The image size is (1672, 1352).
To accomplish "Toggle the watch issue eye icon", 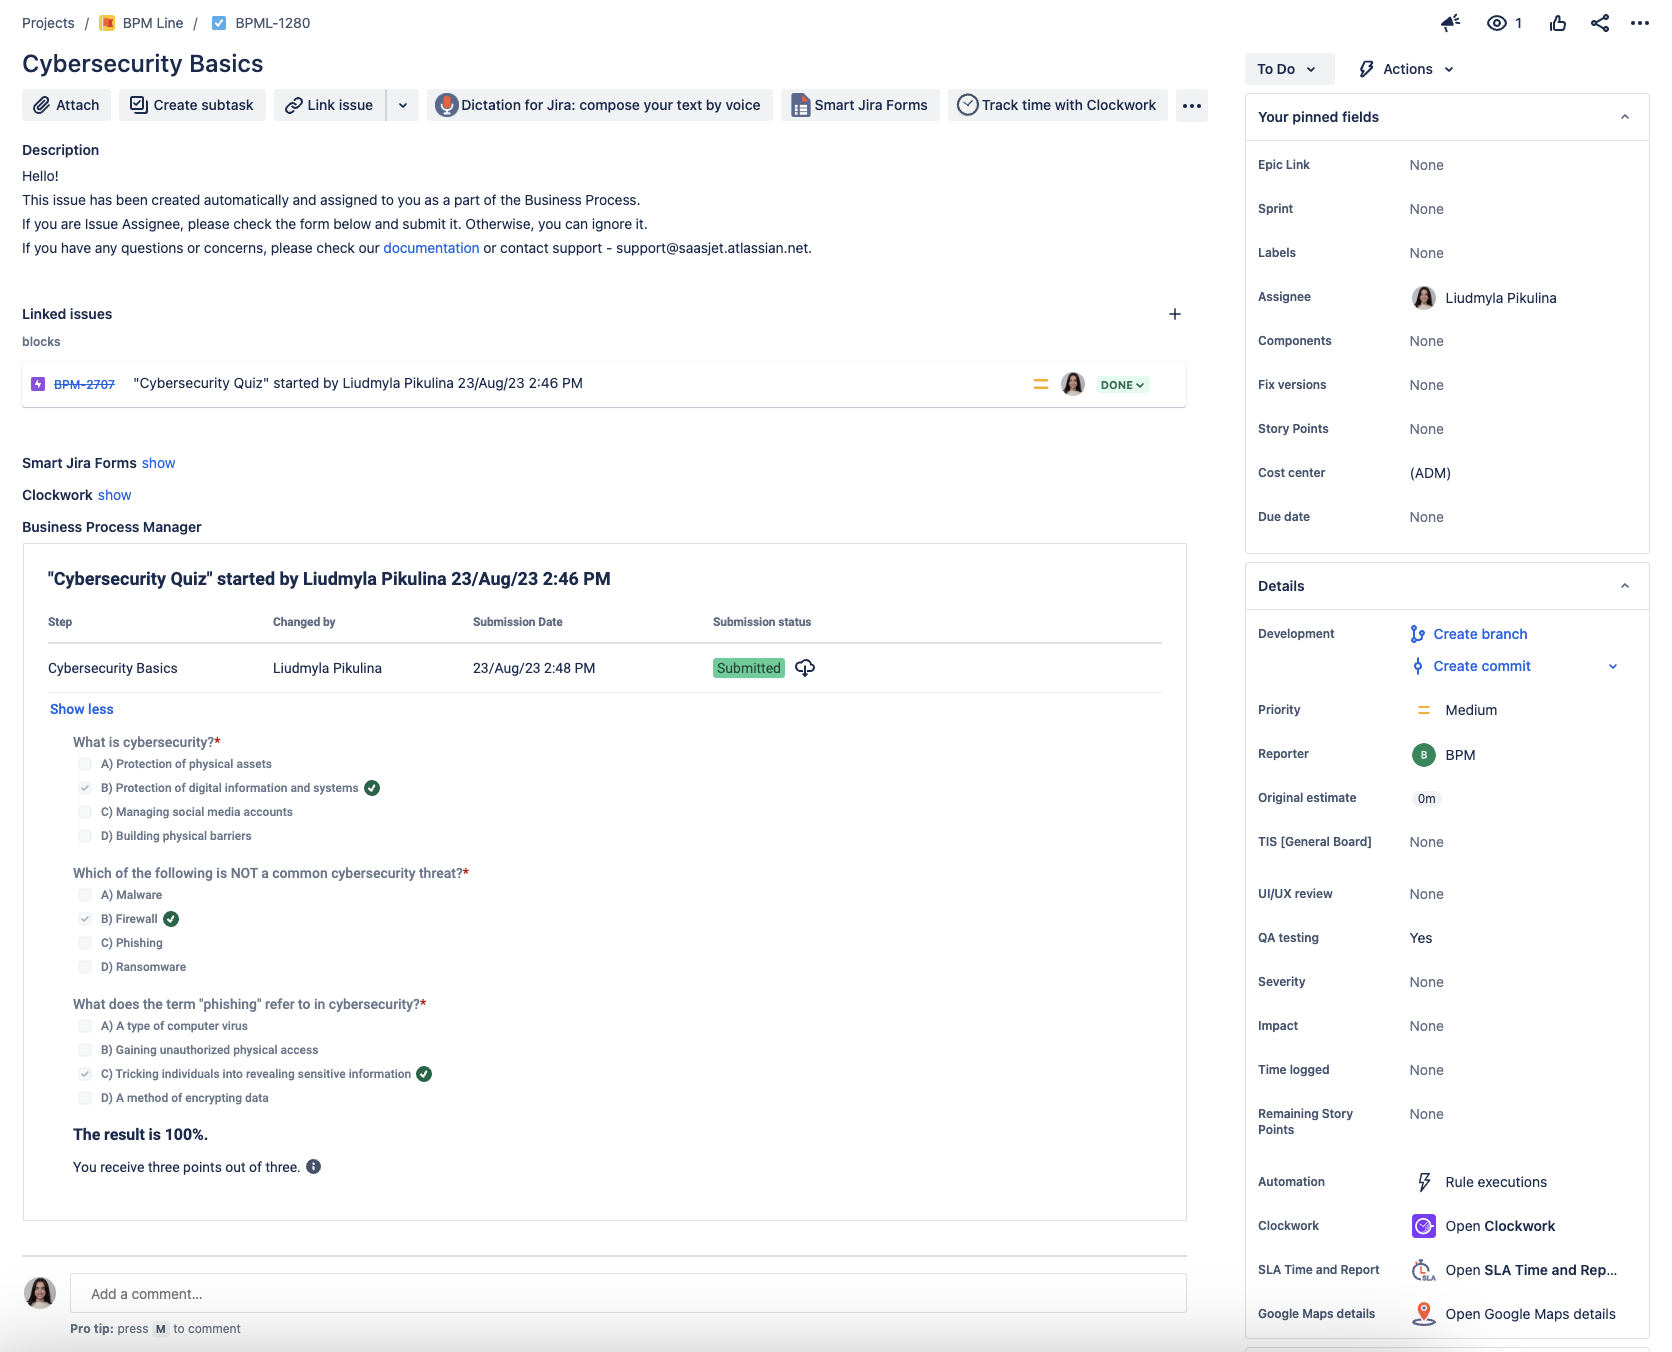I will [1497, 23].
